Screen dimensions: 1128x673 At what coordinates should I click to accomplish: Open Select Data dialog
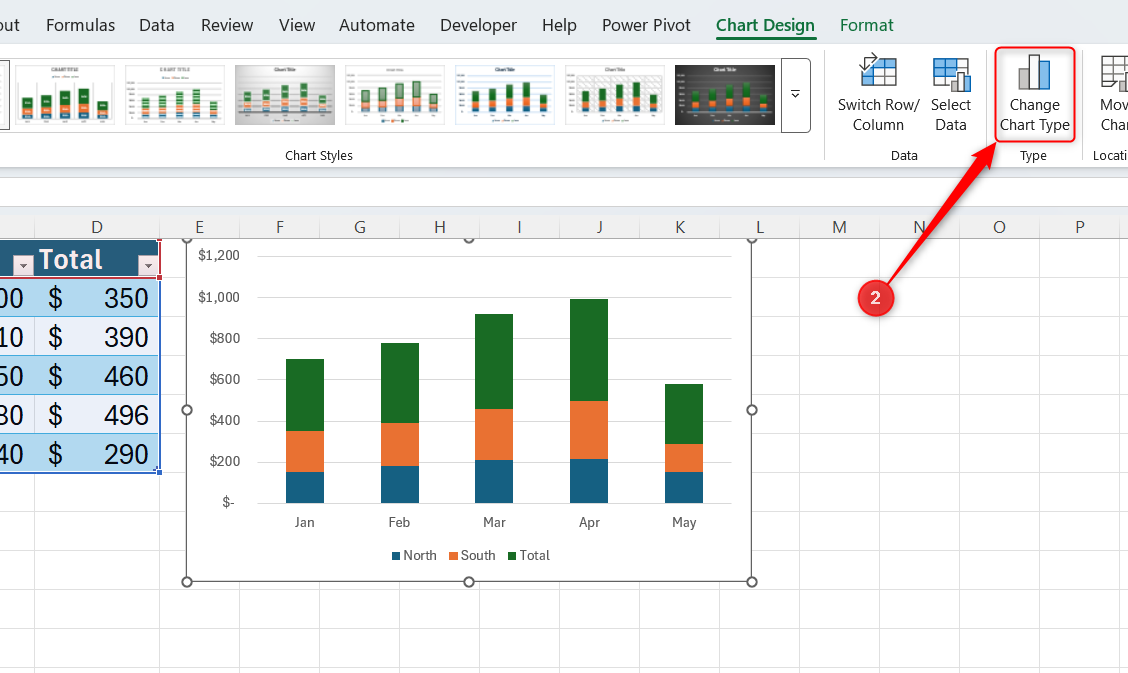pyautogui.click(x=950, y=94)
